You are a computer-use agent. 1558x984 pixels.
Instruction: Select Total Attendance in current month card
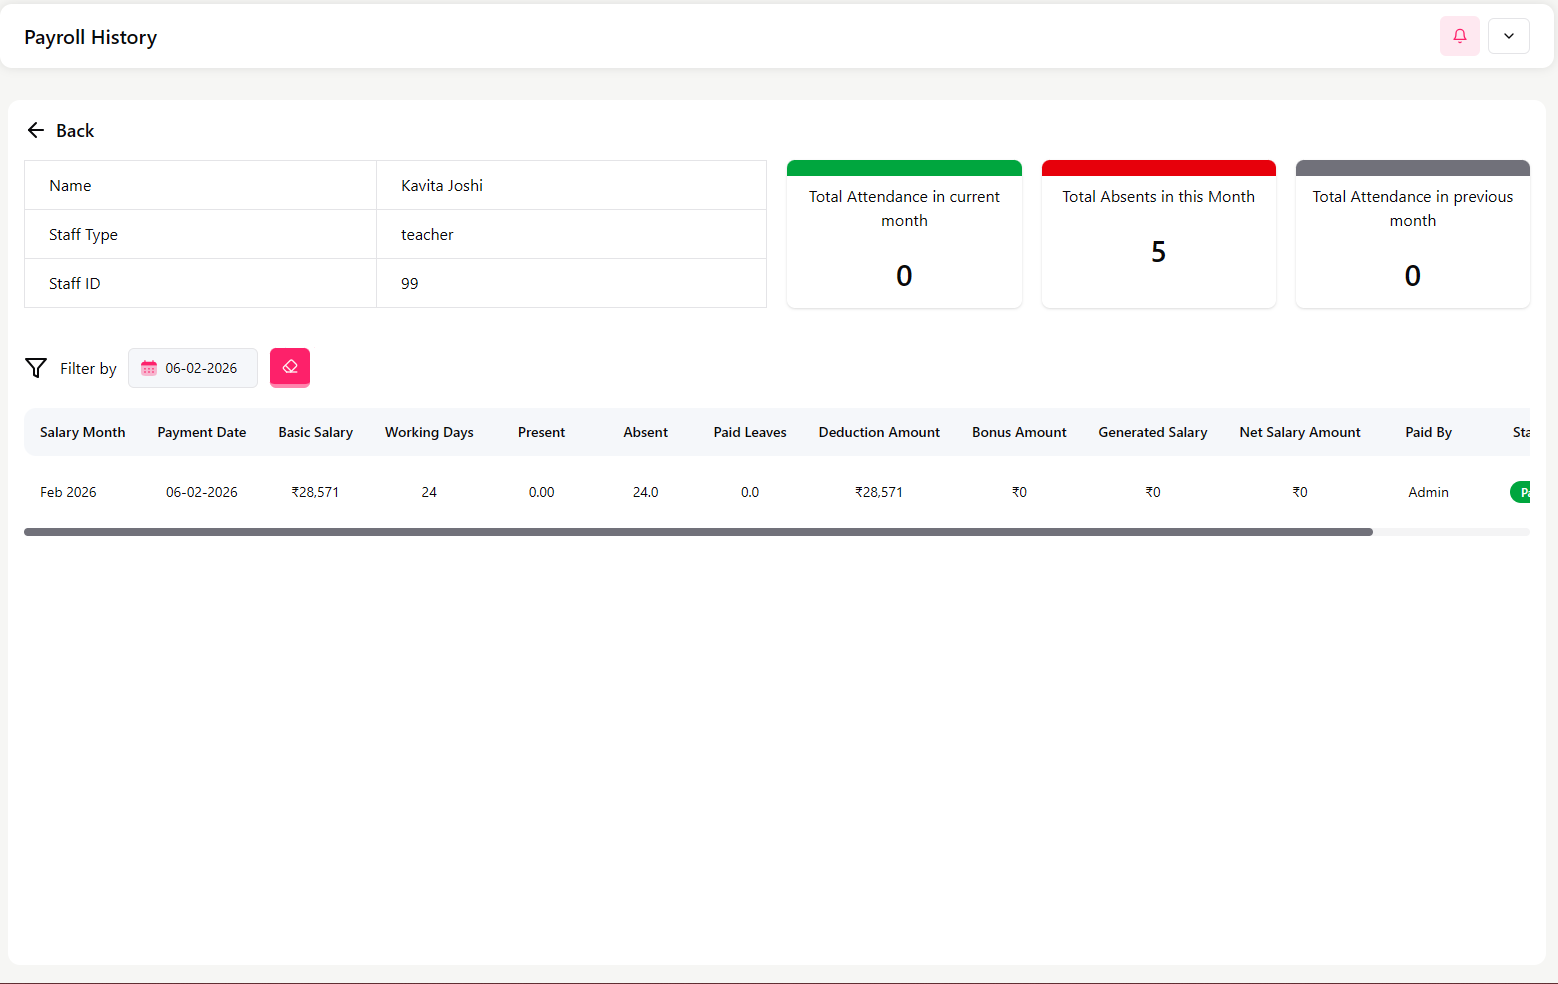point(904,235)
